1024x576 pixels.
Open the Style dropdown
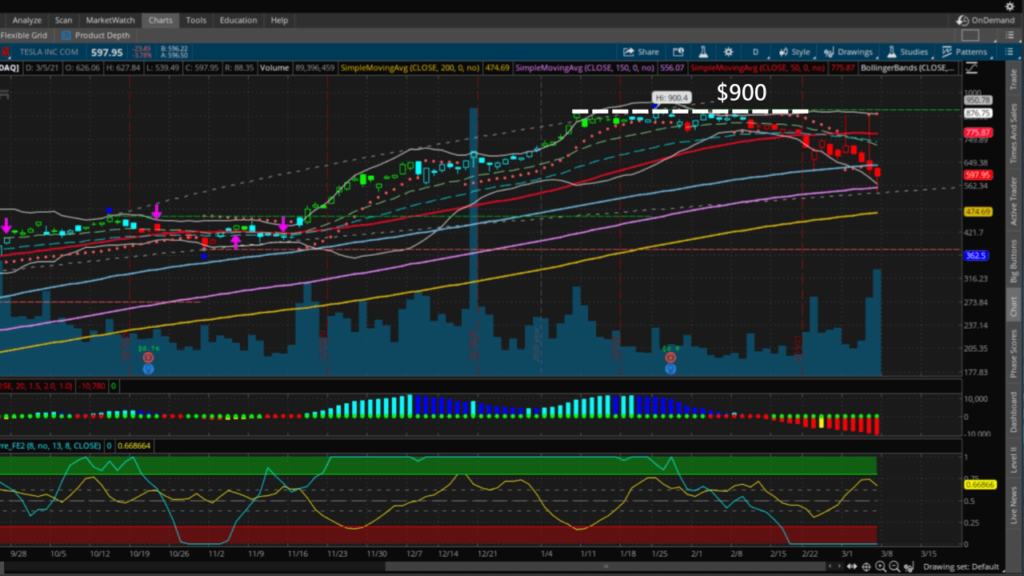[795, 52]
